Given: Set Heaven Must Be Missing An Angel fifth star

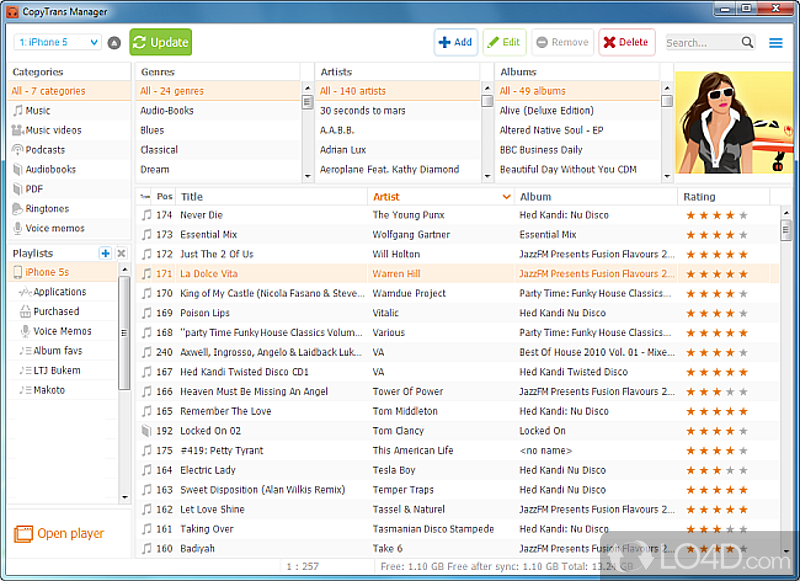Looking at the screenshot, I should click(743, 392).
